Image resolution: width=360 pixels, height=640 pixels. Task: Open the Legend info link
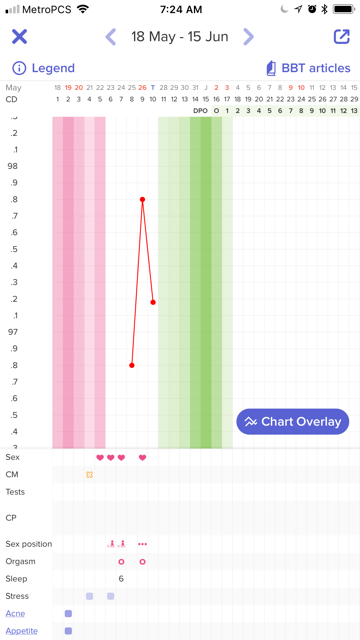tap(43, 68)
